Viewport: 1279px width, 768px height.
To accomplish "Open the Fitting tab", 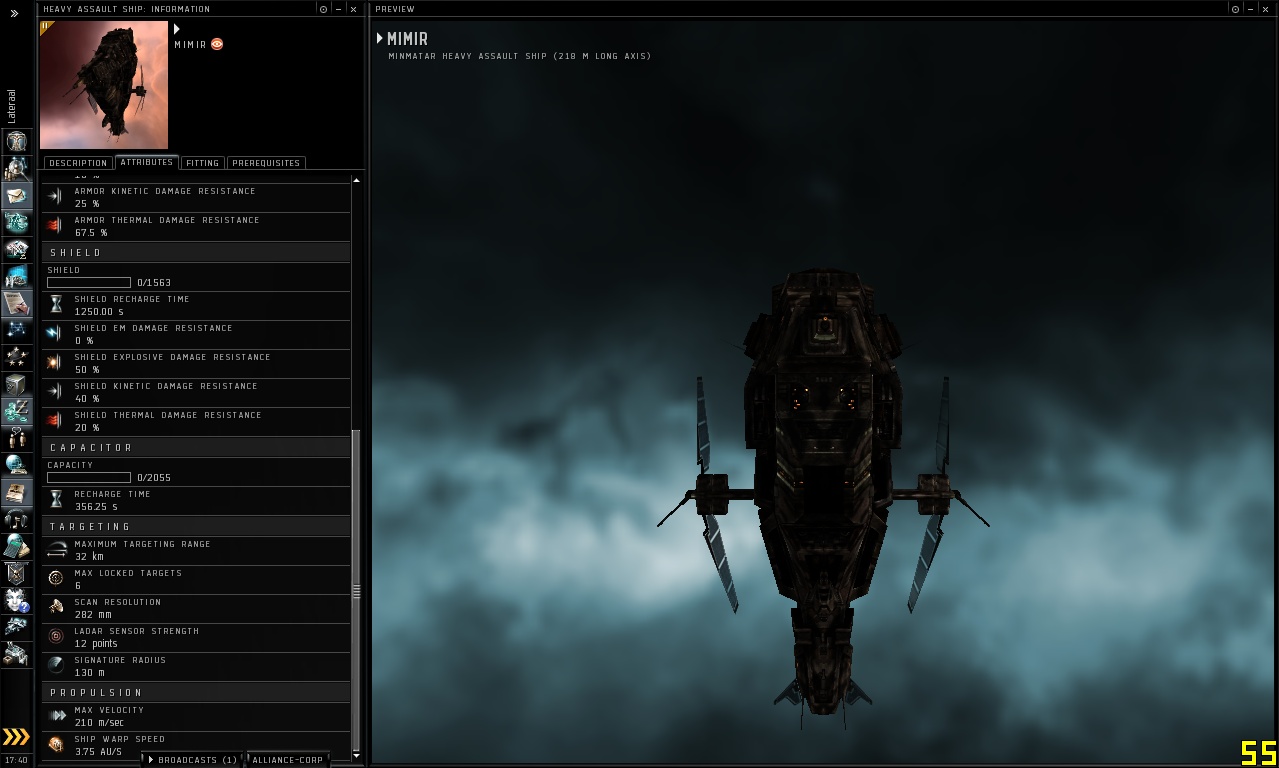I will tap(203, 163).
